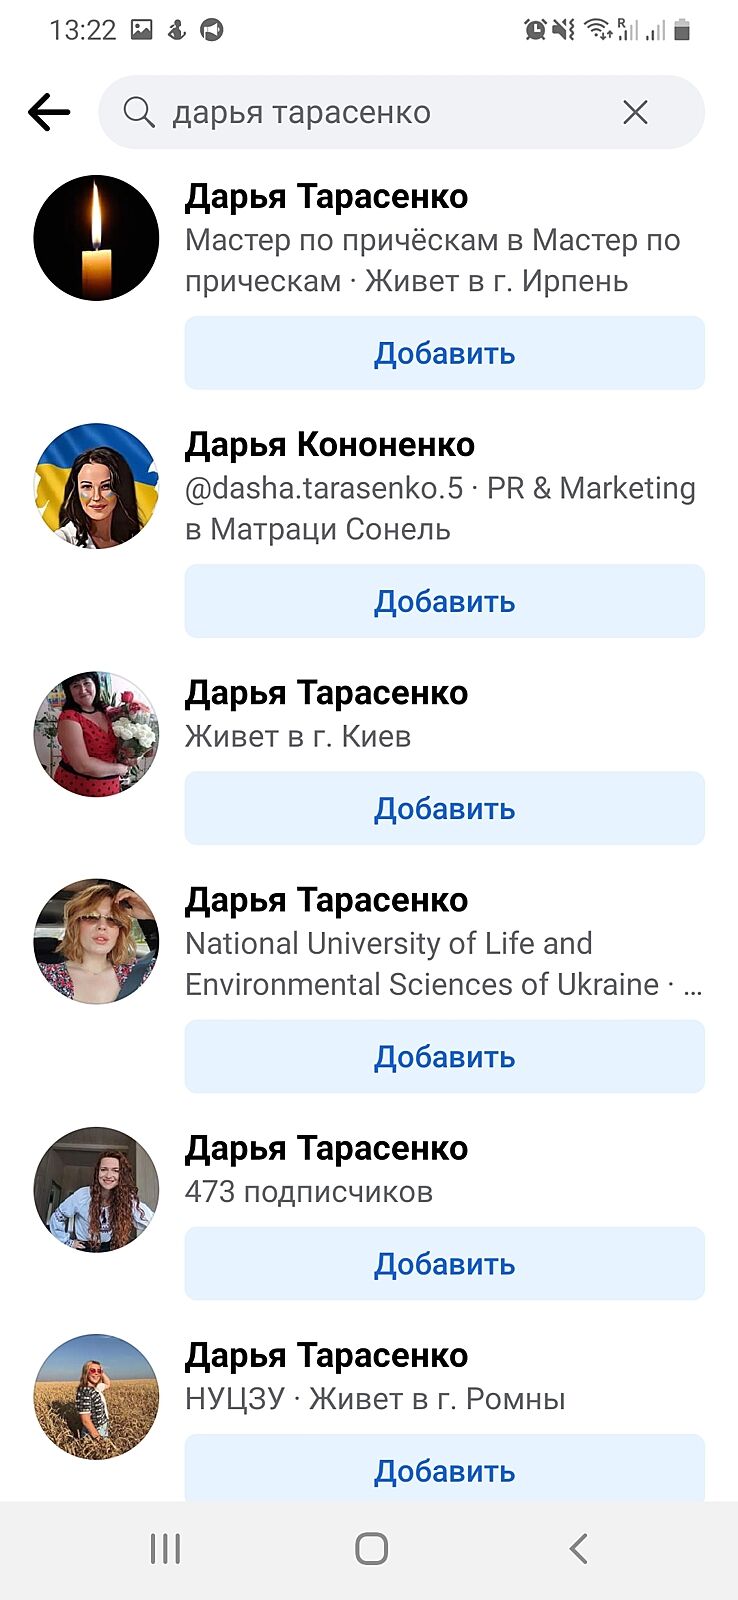Viewport: 738px width, 1600px height.
Task: Add Дарья Тарасенко living in Киев
Action: [444, 808]
